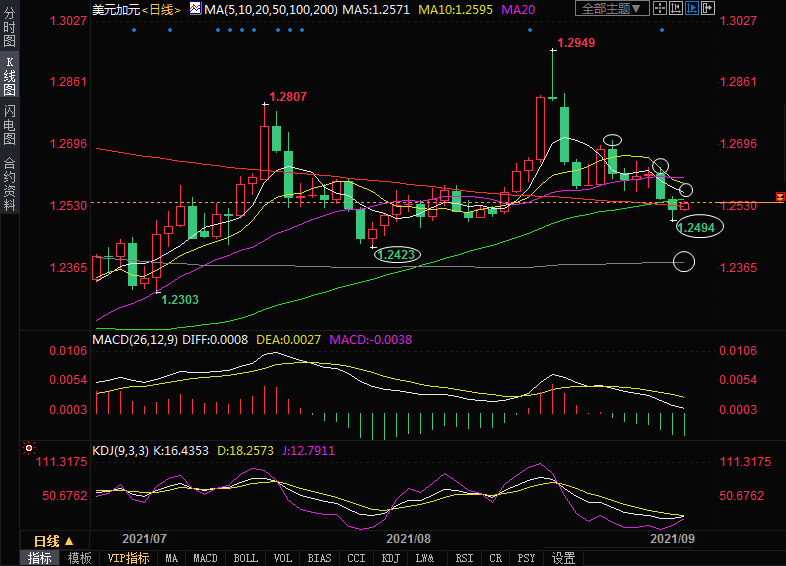
Task: Click the circled 1.2494 price annotation
Action: pyautogui.click(x=696, y=227)
